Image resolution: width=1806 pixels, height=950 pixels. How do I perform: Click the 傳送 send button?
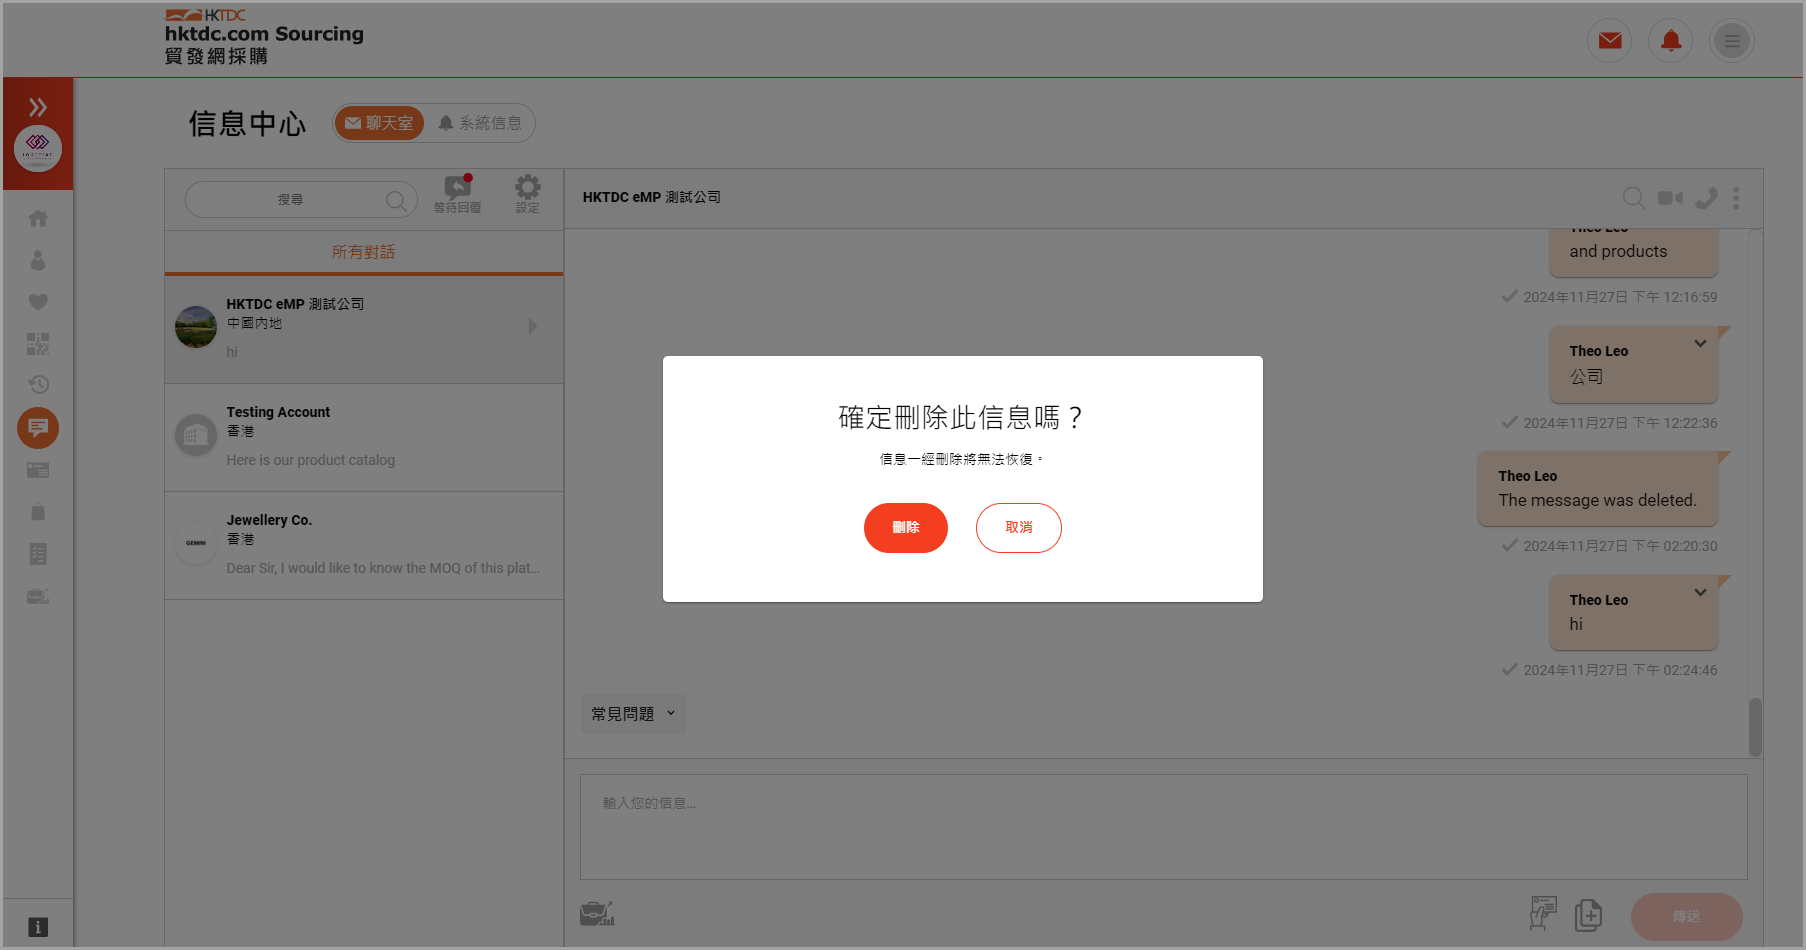pos(1686,916)
